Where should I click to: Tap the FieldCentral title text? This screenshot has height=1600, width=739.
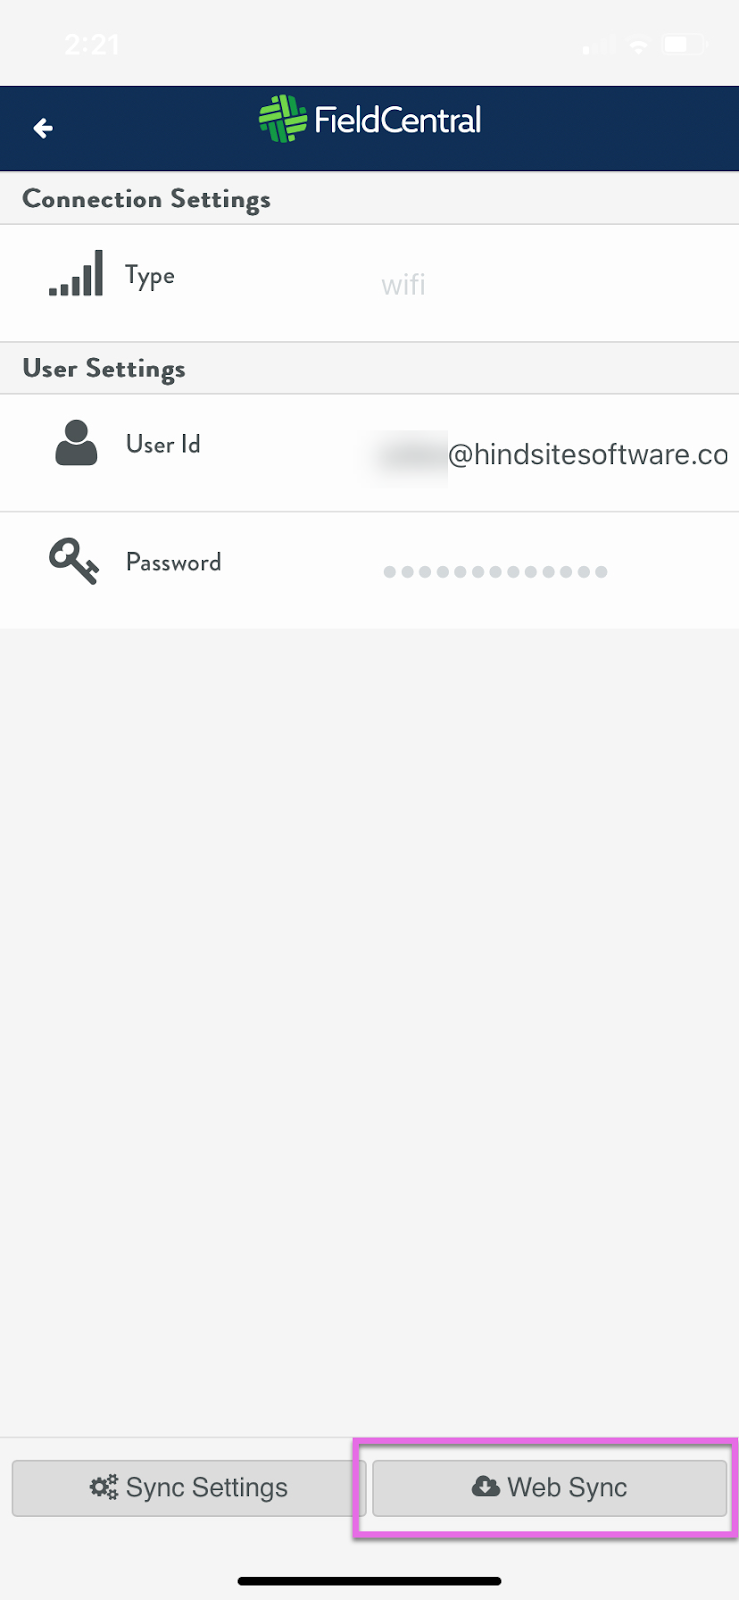(x=397, y=120)
